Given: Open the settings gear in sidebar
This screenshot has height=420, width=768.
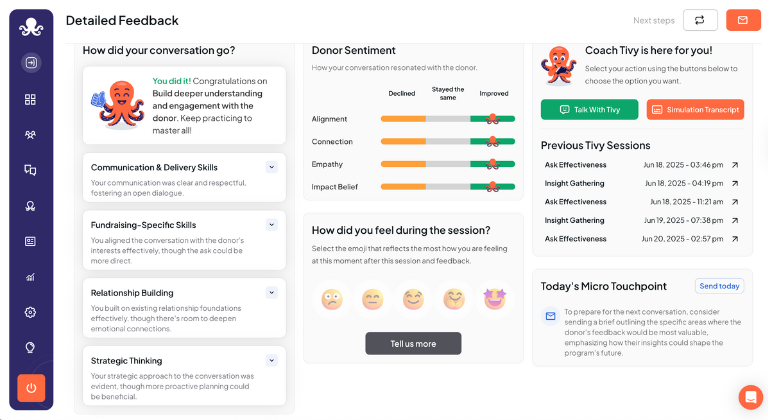Looking at the screenshot, I should click(x=30, y=312).
